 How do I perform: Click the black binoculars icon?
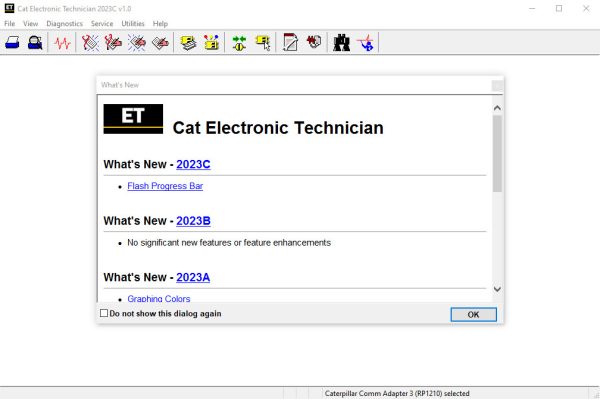coord(342,42)
